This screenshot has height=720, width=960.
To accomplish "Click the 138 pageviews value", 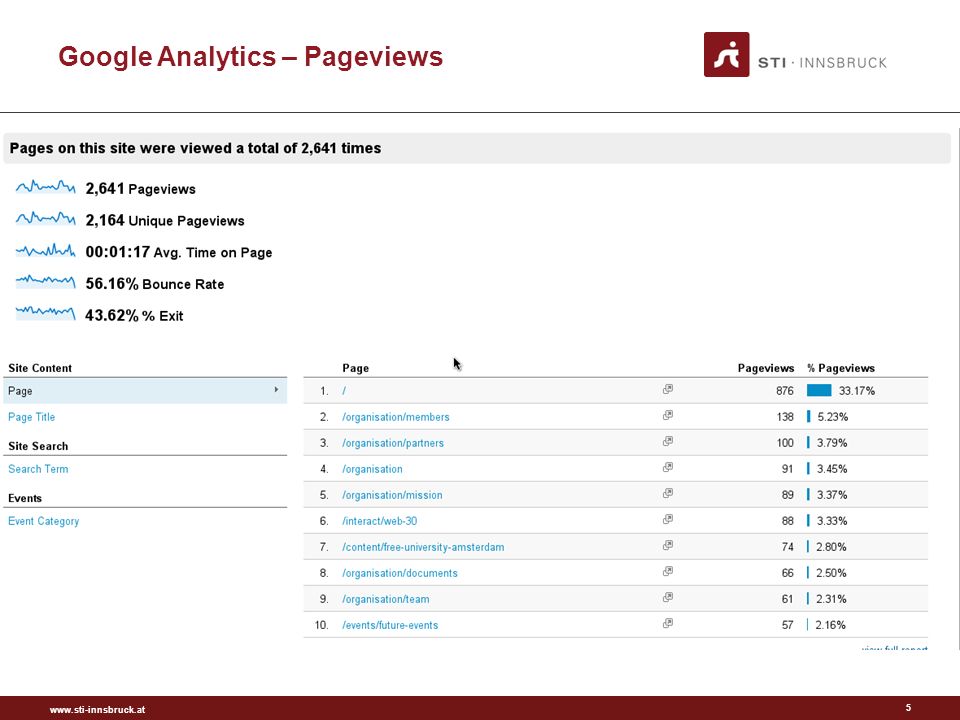I will (x=785, y=417).
